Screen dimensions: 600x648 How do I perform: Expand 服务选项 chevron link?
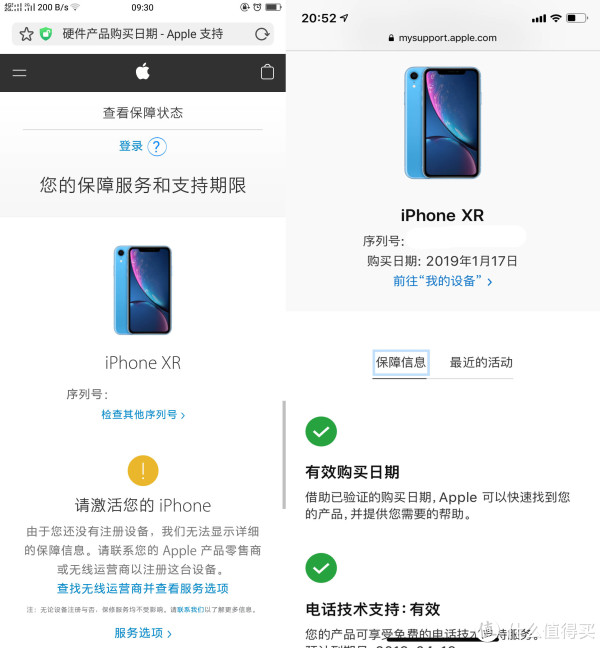coord(143,633)
